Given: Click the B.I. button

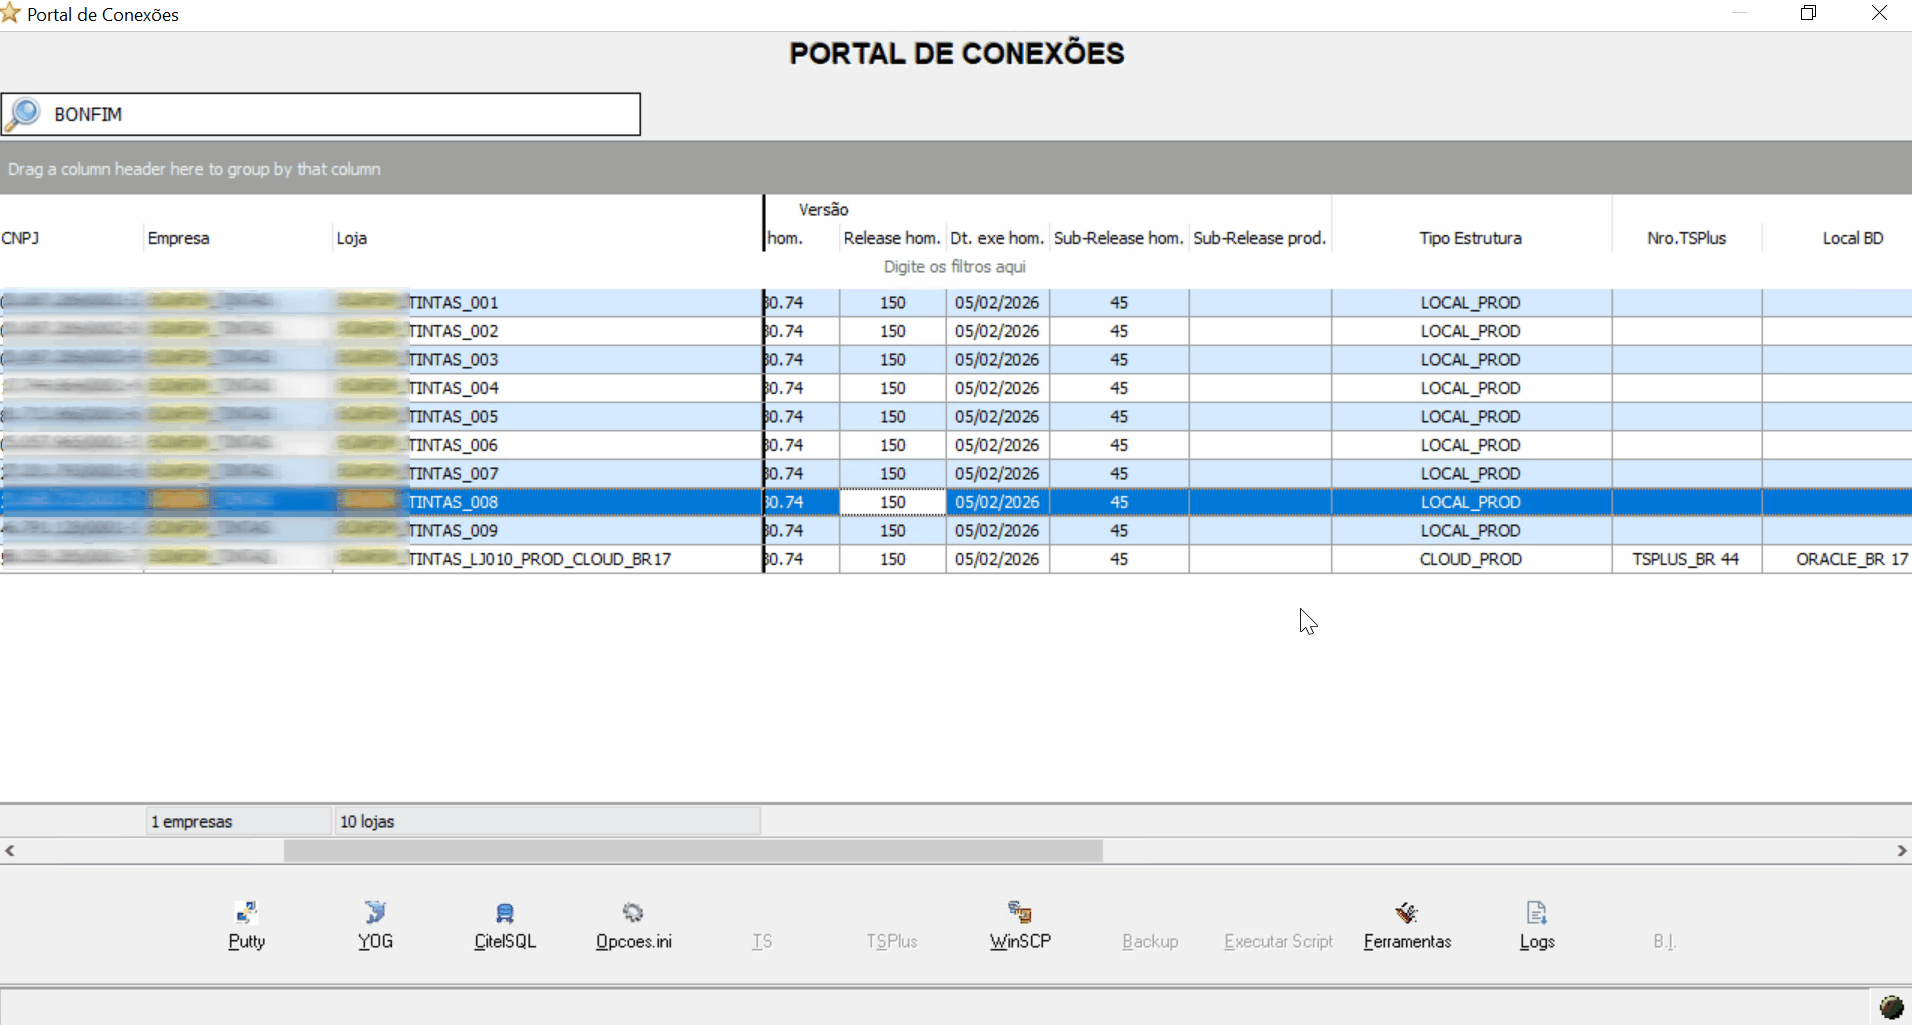Looking at the screenshot, I should 1664,941.
